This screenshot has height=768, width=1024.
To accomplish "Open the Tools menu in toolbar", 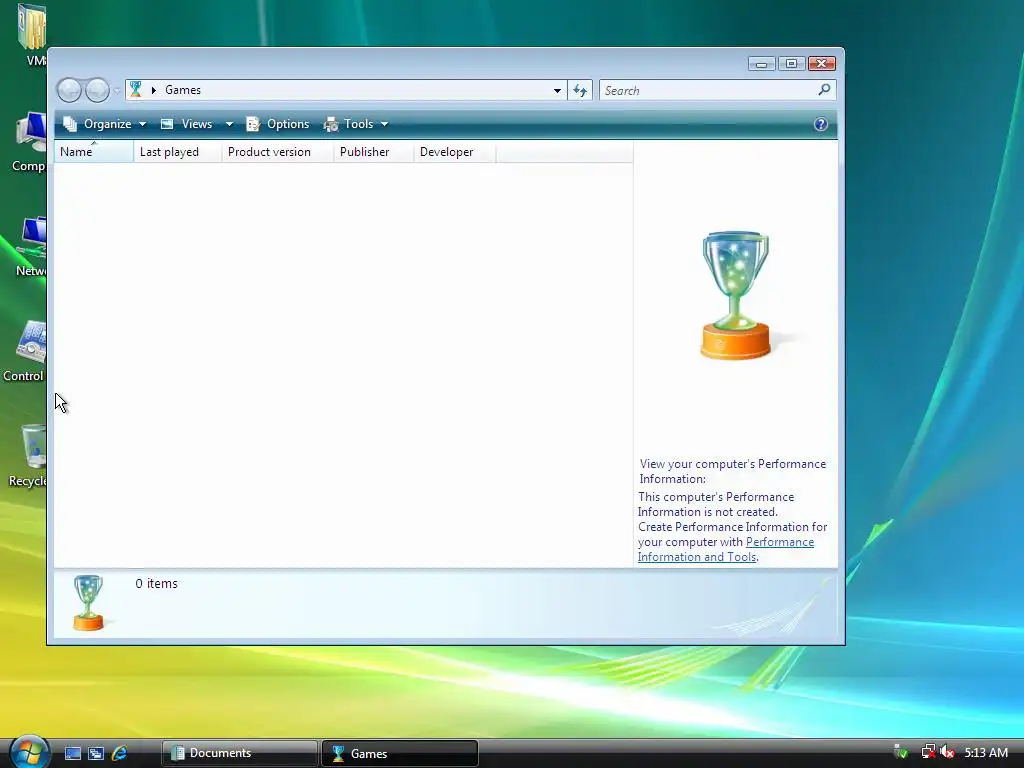I will tap(356, 124).
